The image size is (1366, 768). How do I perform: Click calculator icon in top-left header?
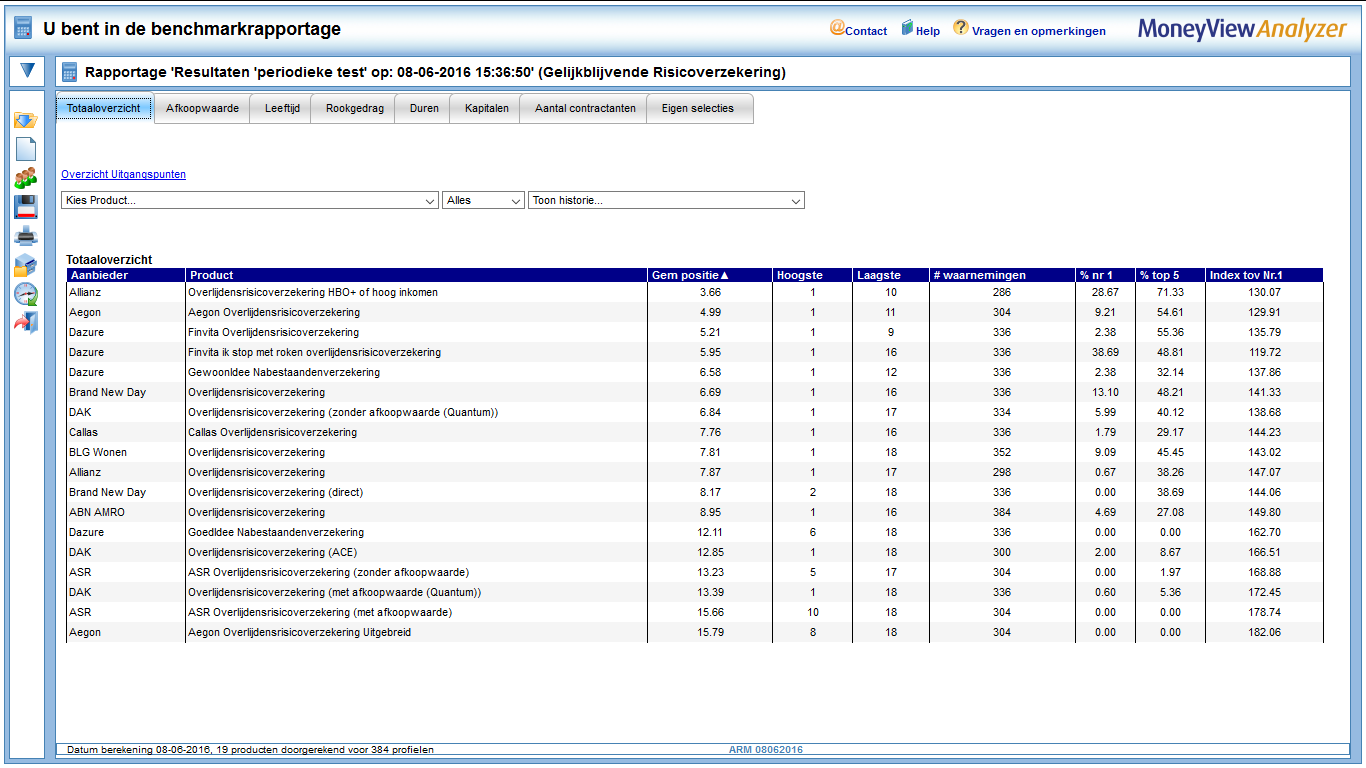pos(23,29)
